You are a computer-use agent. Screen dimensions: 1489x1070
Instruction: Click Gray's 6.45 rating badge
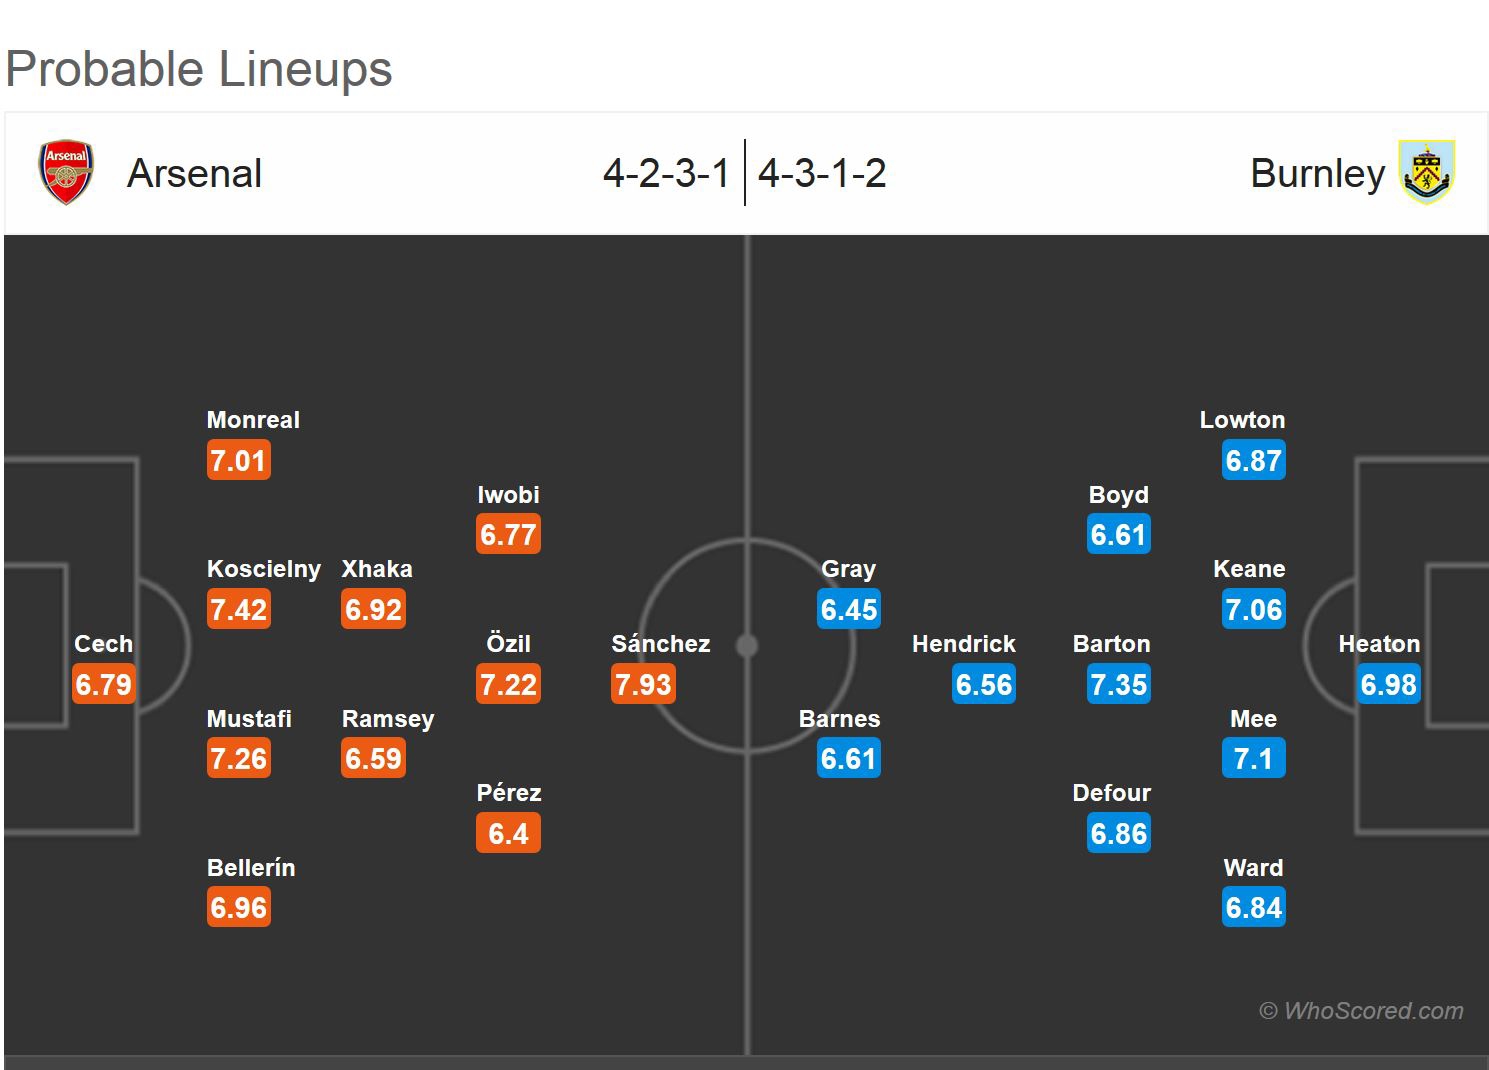[x=849, y=610]
